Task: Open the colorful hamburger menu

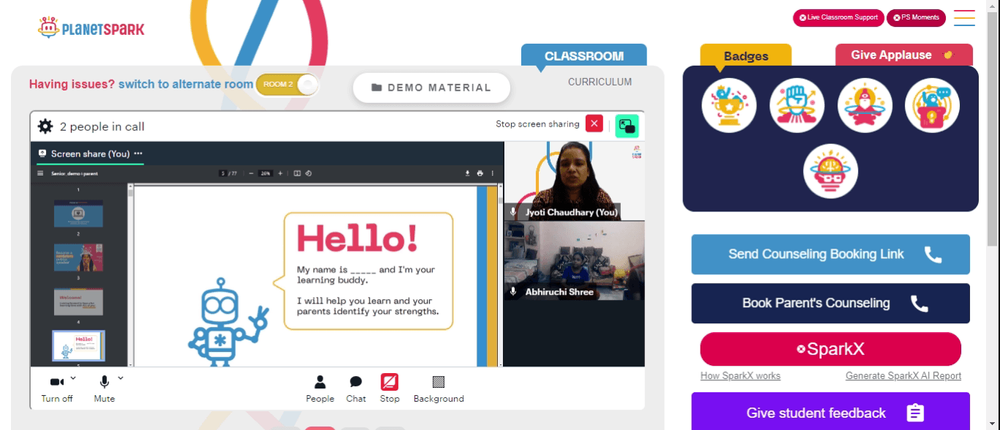Action: click(964, 18)
